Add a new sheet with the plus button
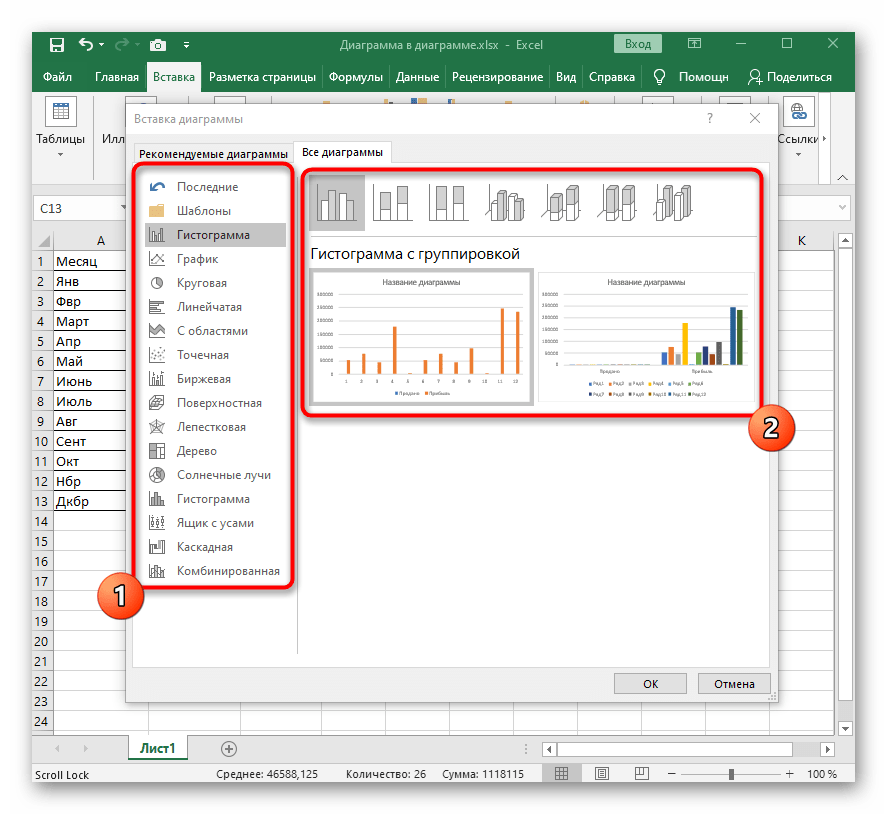 [x=229, y=748]
